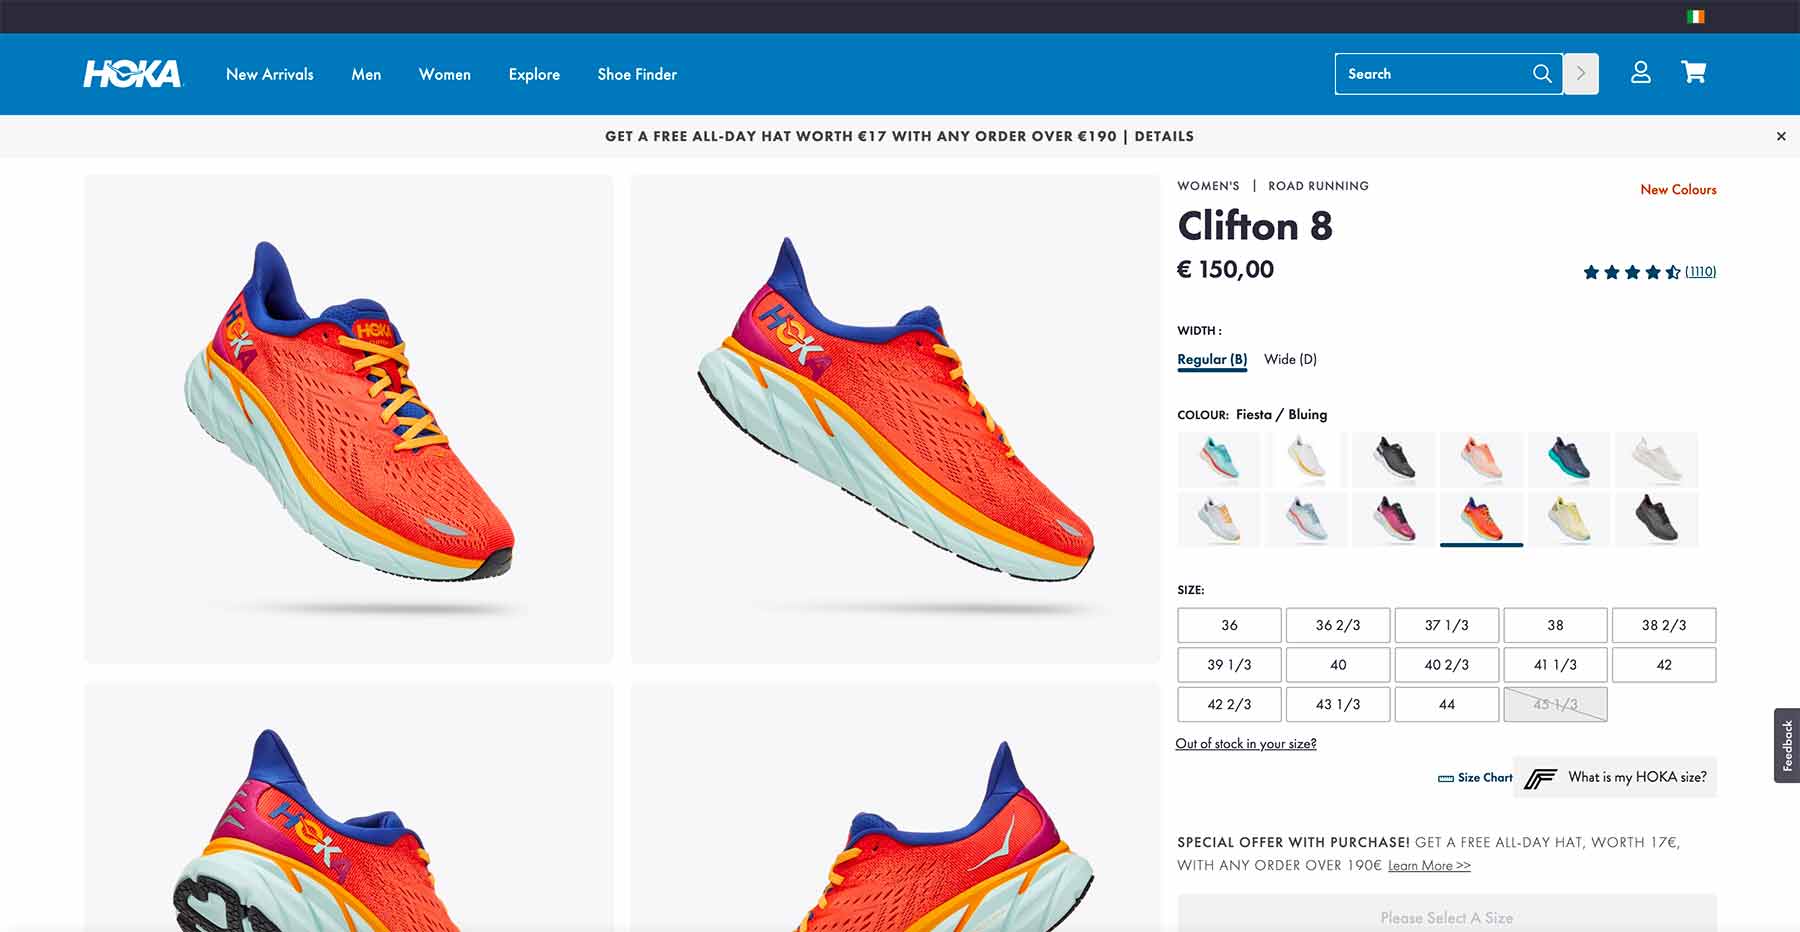Viewport: 1800px width, 932px height.
Task: Select the light blue shoe swatch
Action: pyautogui.click(x=1306, y=520)
